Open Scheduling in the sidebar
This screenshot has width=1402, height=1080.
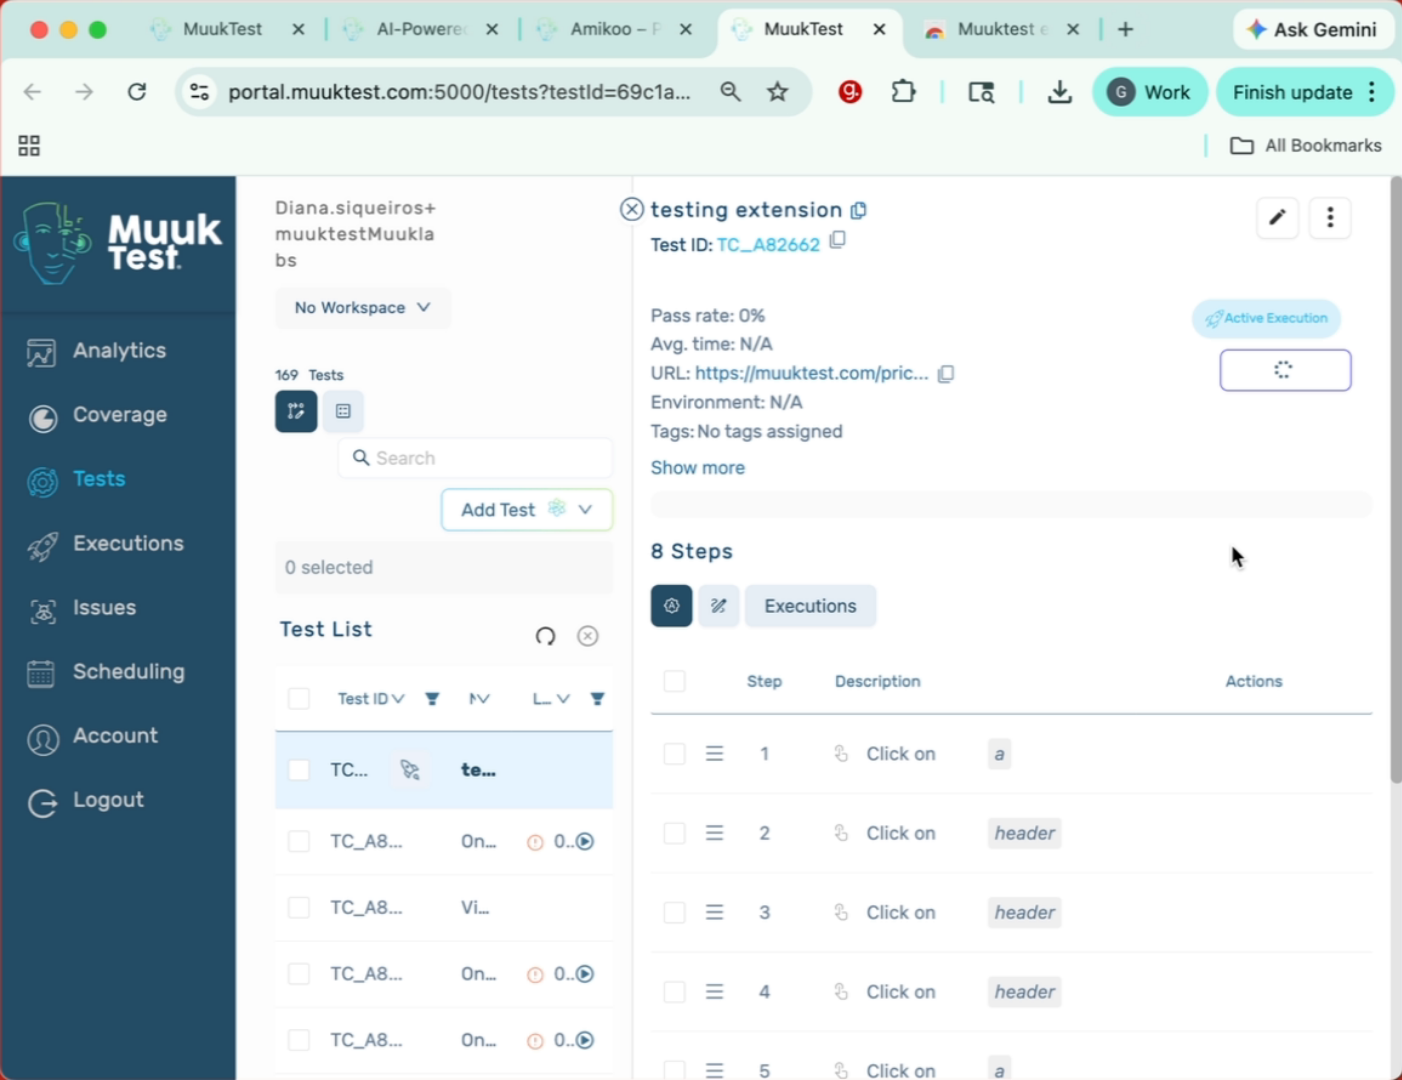pos(119,672)
